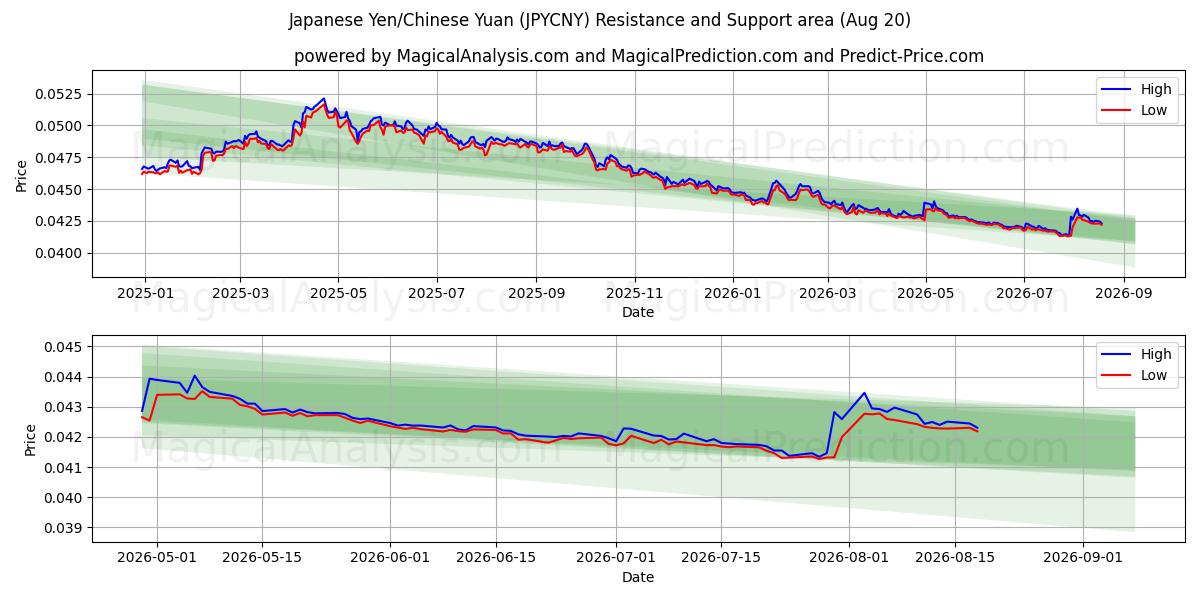This screenshot has width=1200, height=600.
Task: Click the 2026-05-01 date tick label
Action: point(157,557)
